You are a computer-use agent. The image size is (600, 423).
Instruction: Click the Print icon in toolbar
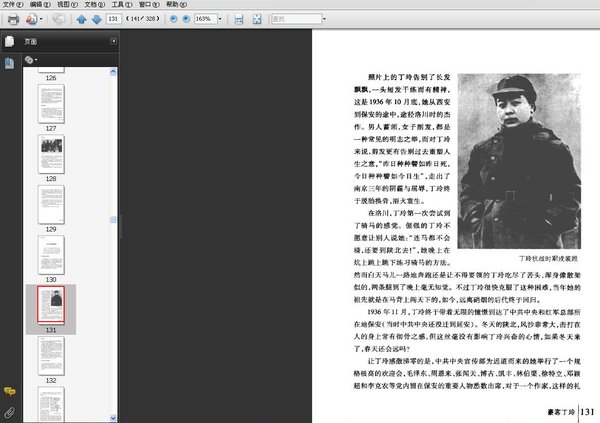(x=13, y=19)
